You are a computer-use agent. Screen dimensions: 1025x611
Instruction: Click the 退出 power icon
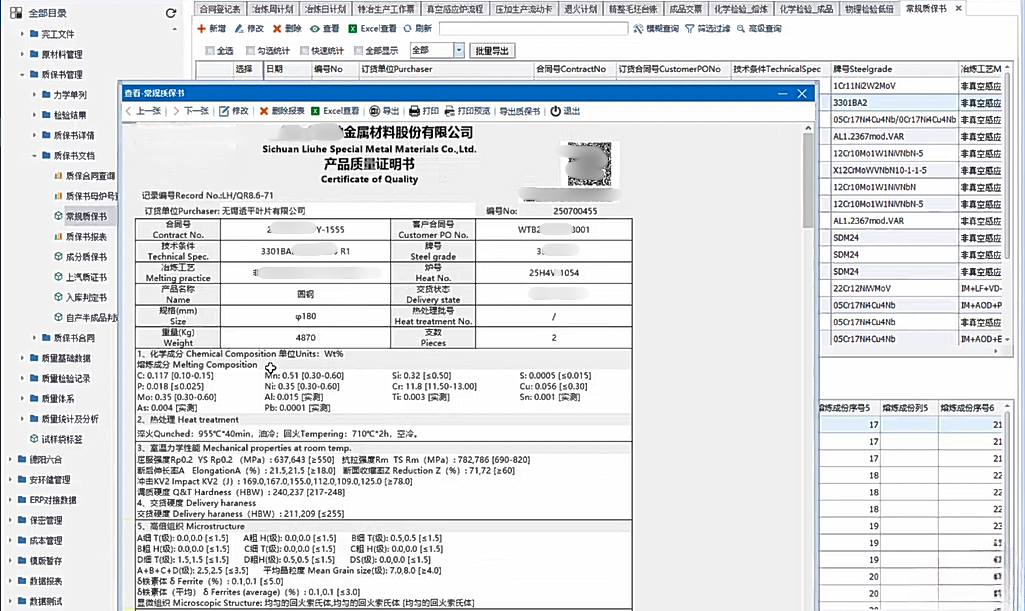[556, 111]
